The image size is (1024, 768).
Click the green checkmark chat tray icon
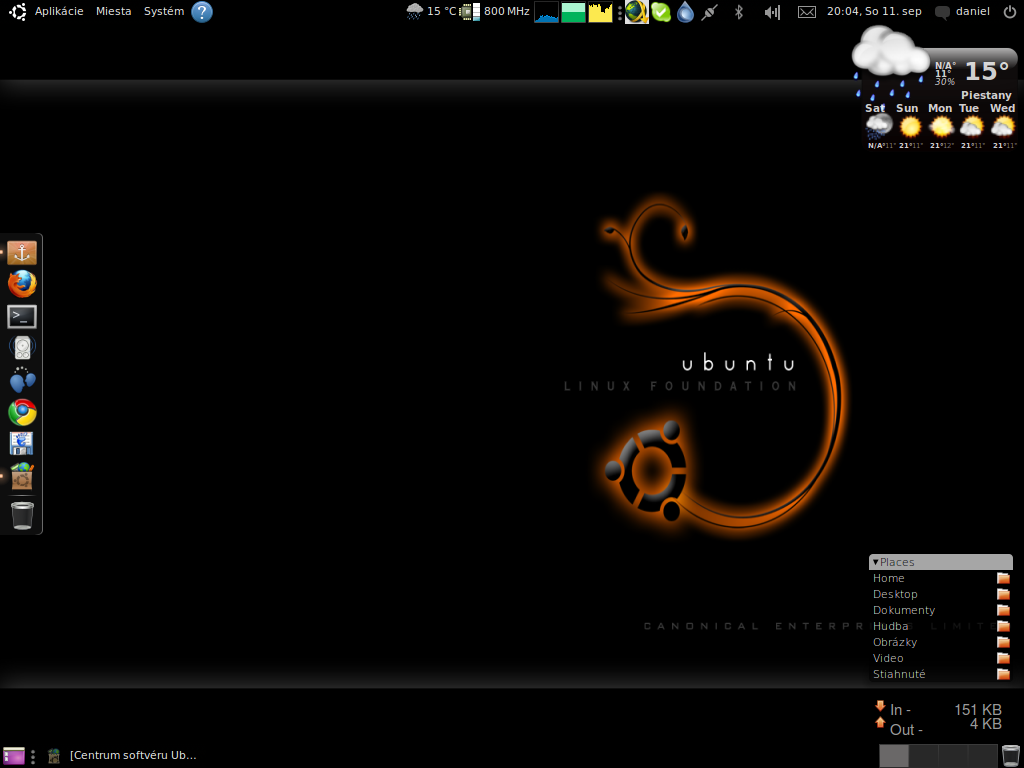(661, 12)
